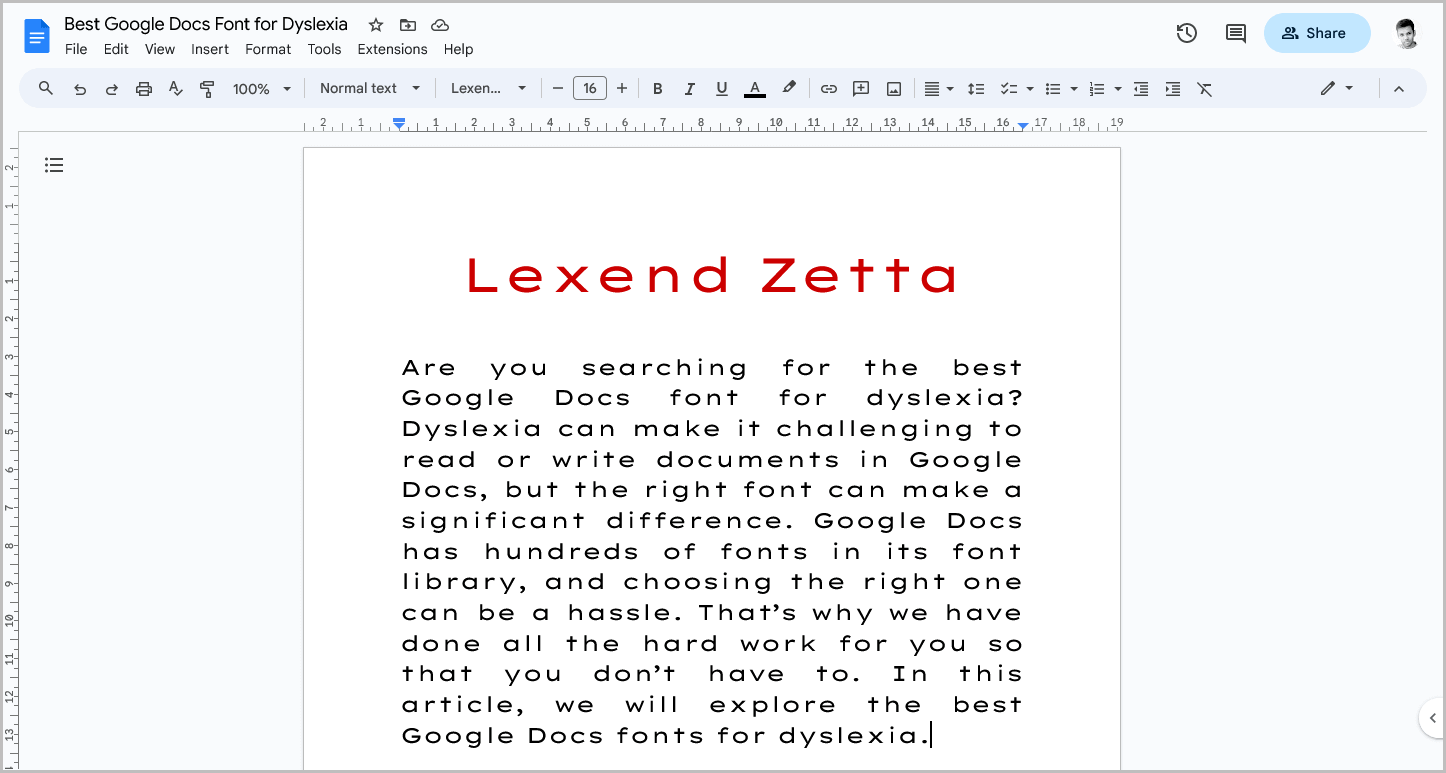
Task: Decrease font size with minus button
Action: click(x=558, y=89)
